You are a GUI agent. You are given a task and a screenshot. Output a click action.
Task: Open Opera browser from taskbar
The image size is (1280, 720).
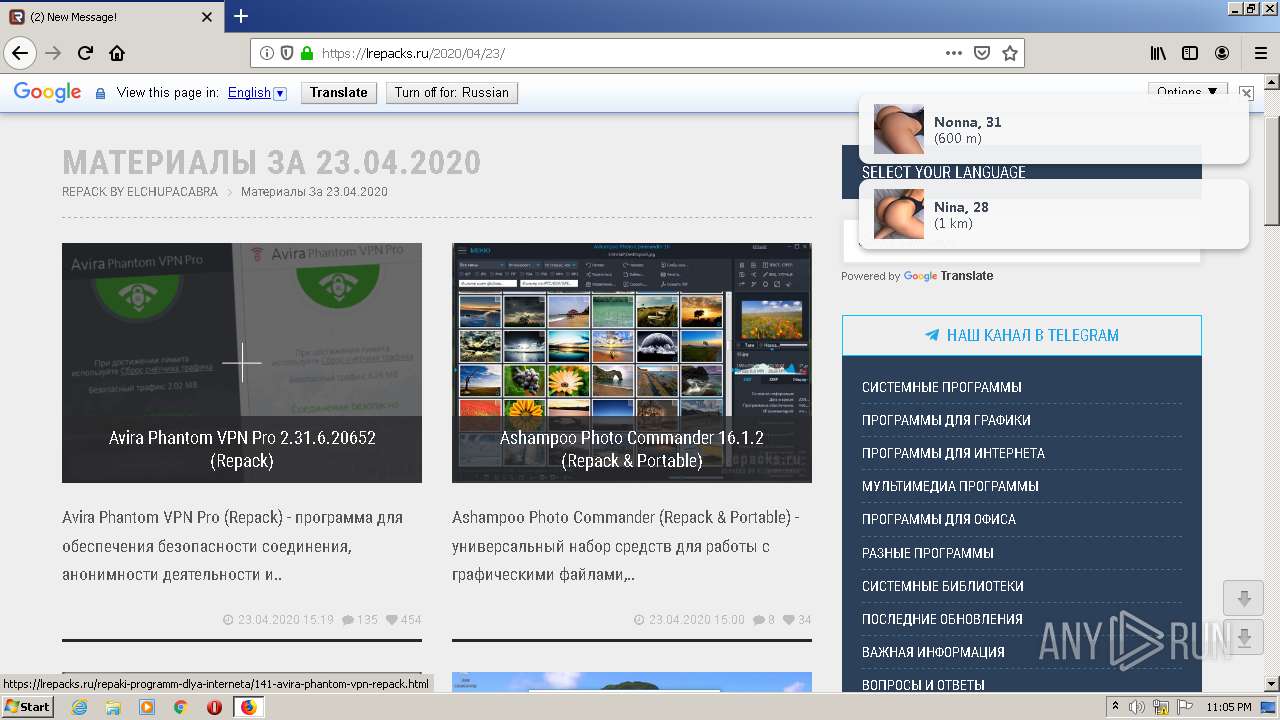pyautogui.click(x=215, y=707)
